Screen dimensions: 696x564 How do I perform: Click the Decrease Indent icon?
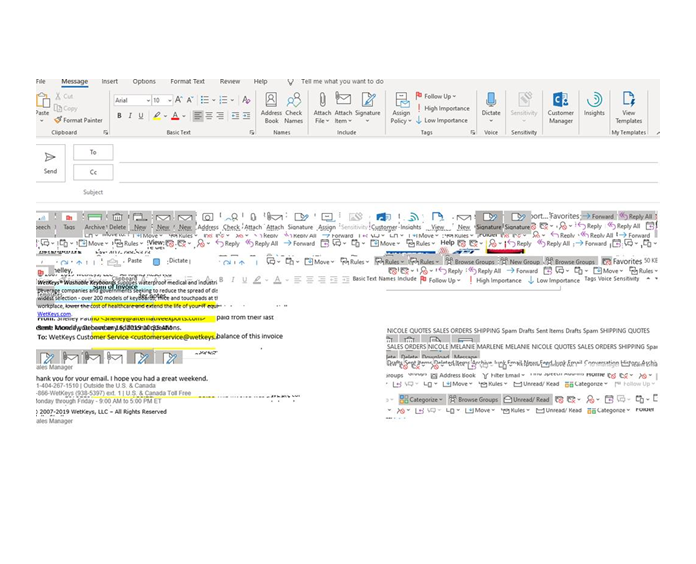point(235,116)
